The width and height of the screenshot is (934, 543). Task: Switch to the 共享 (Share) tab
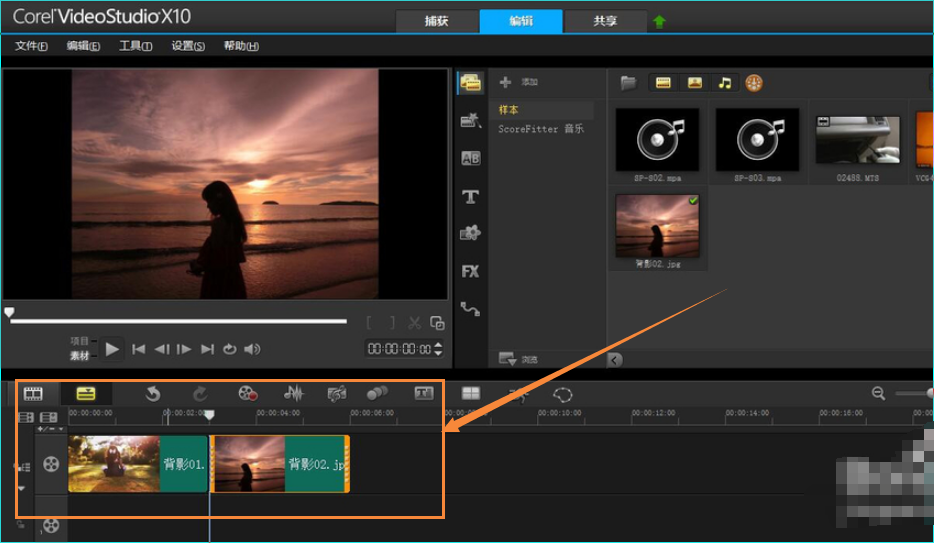[605, 21]
